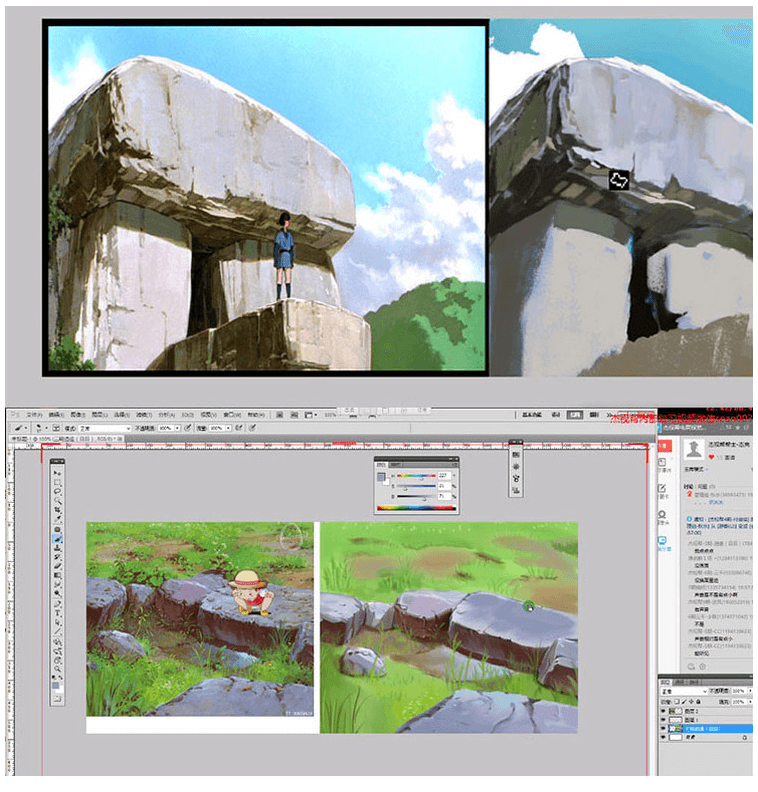
Task: Hide the 图层 2 layer
Action: coord(663,711)
